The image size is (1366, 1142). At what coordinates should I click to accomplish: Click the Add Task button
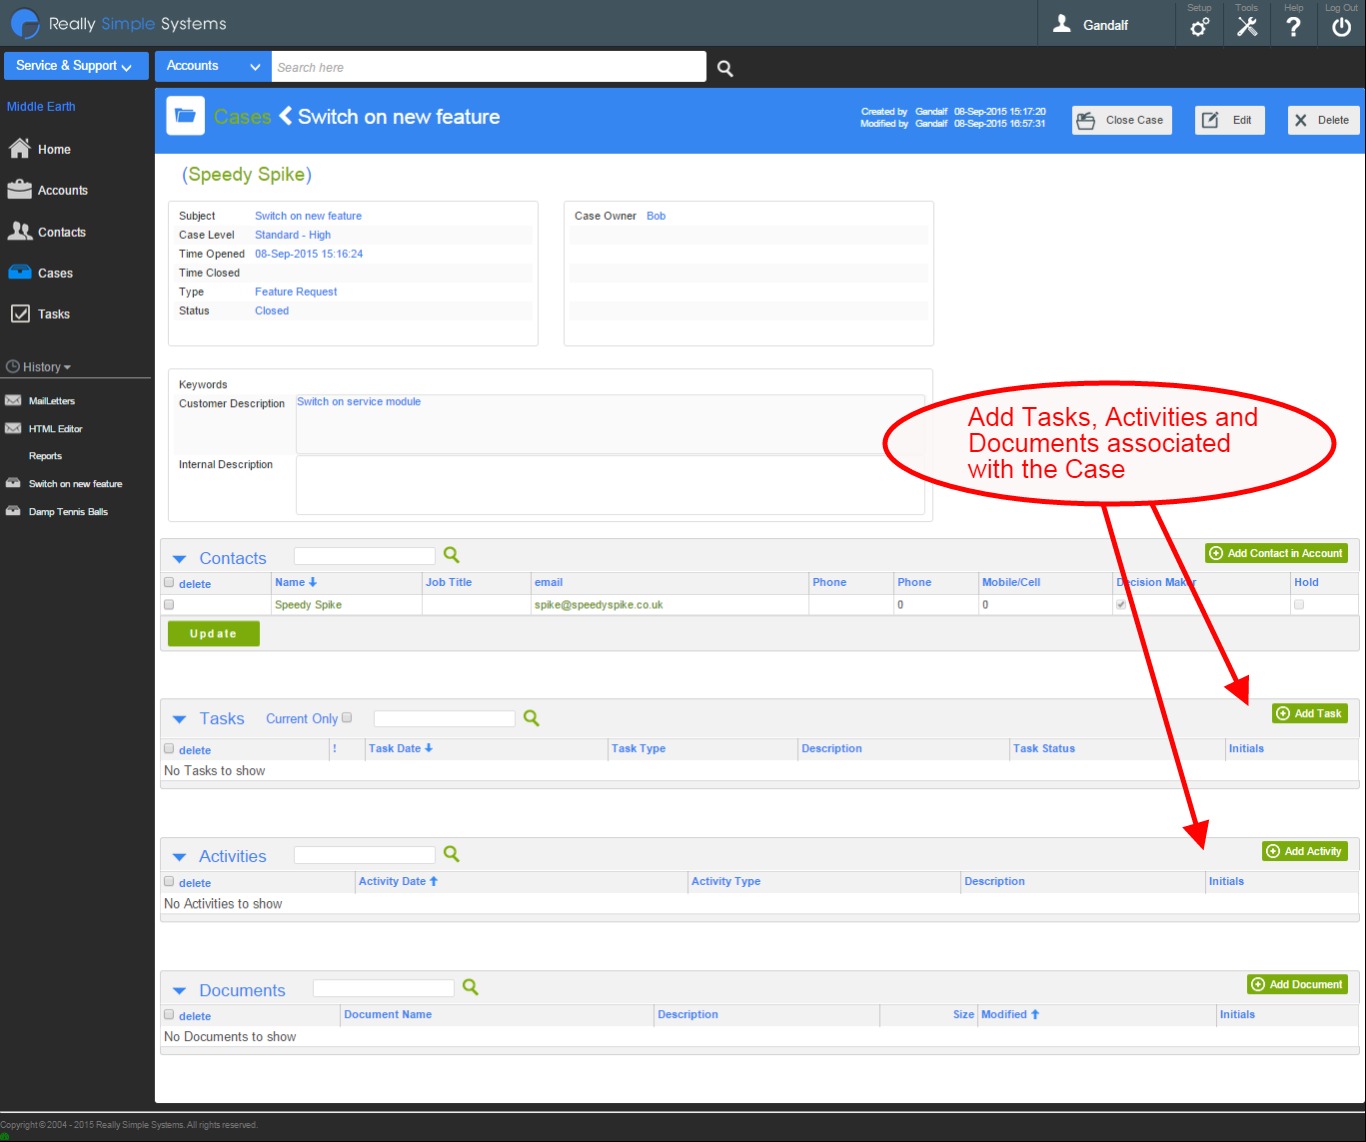tap(1310, 713)
